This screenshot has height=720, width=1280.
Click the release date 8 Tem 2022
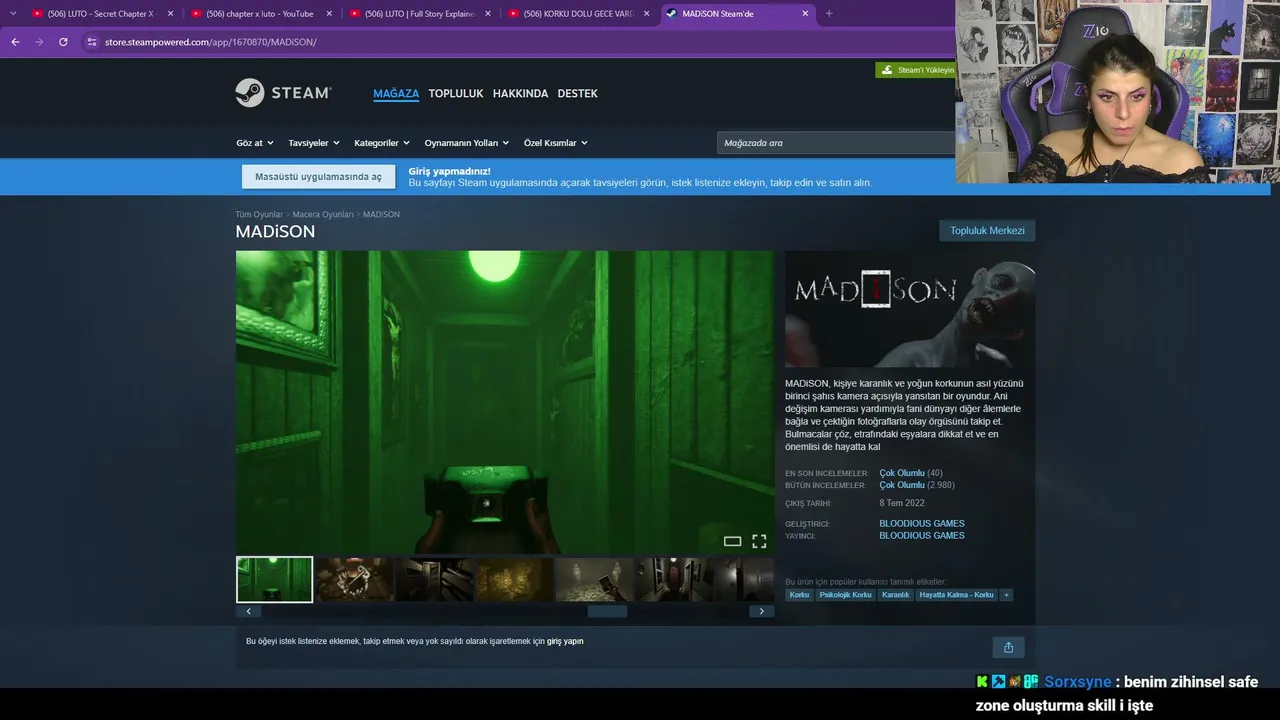pyautogui.click(x=902, y=503)
